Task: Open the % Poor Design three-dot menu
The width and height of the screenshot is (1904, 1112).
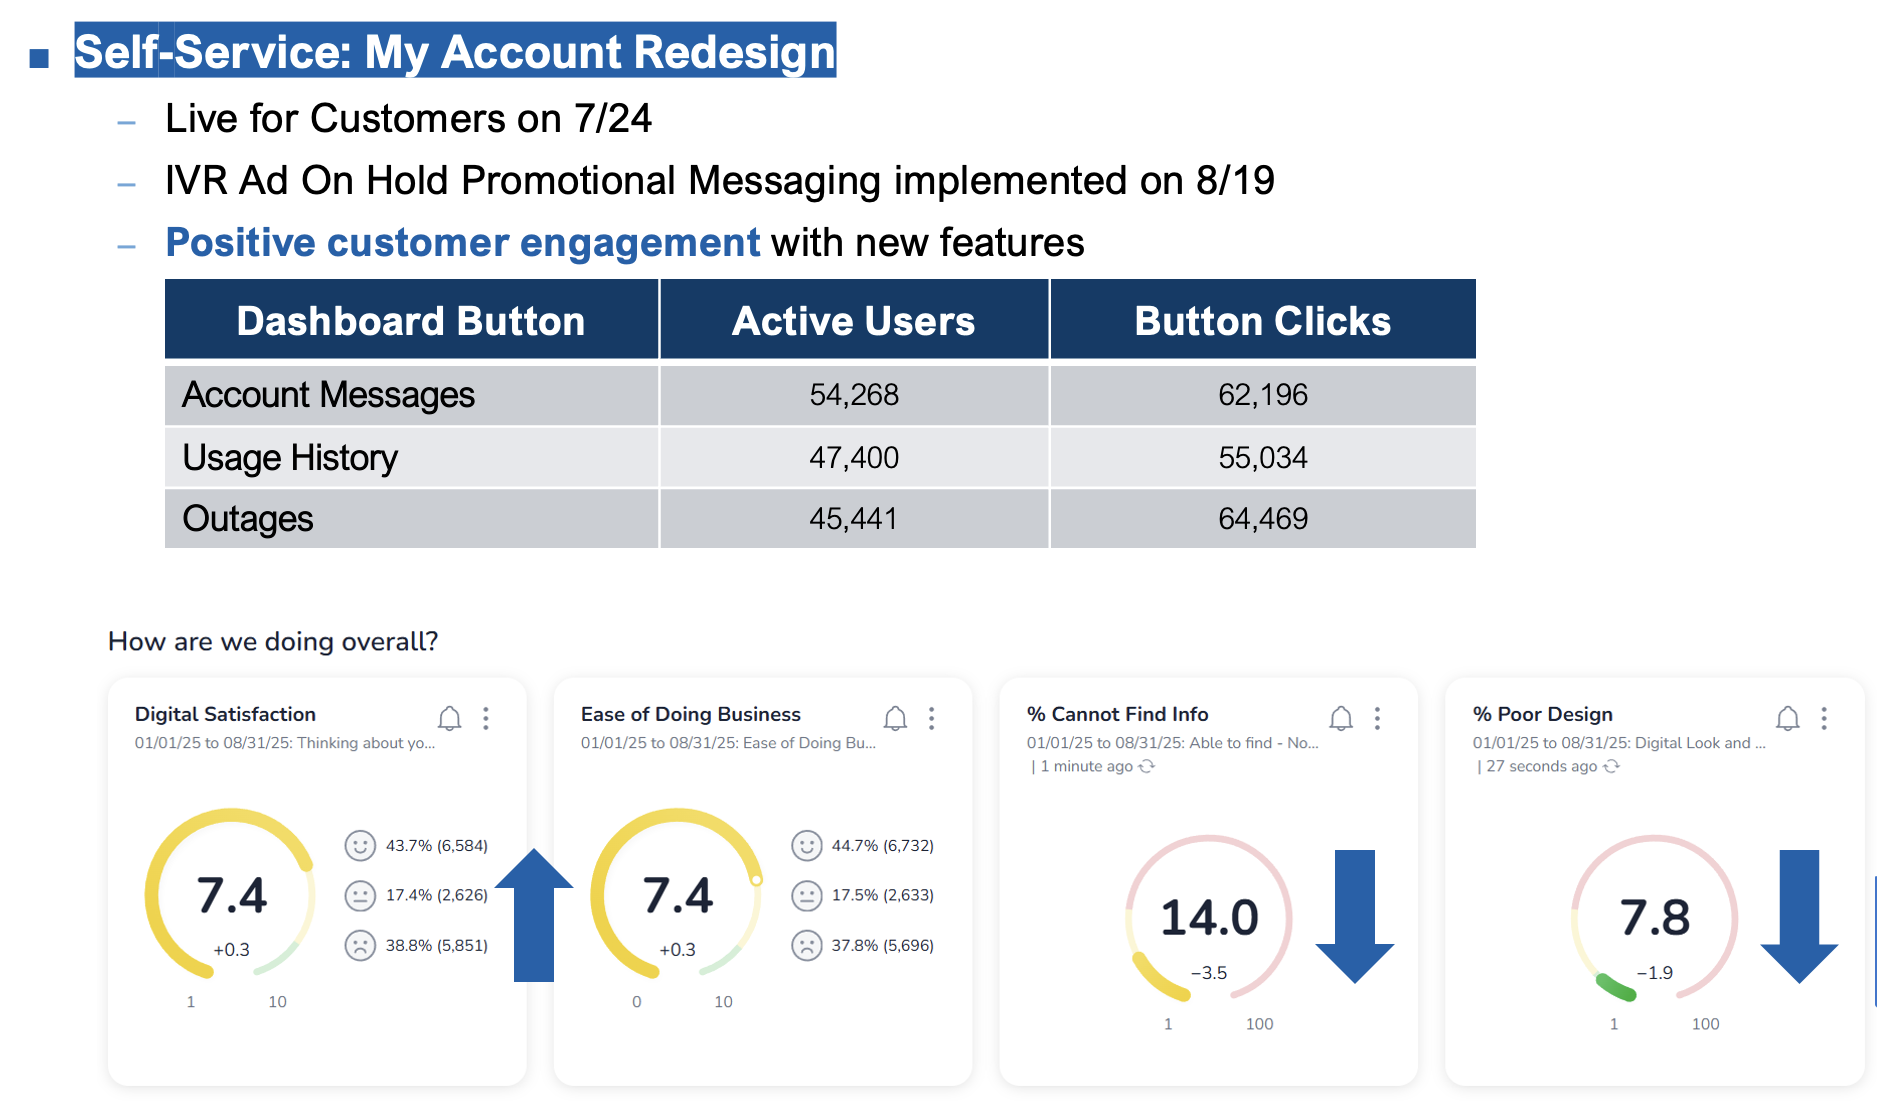Action: [1824, 718]
